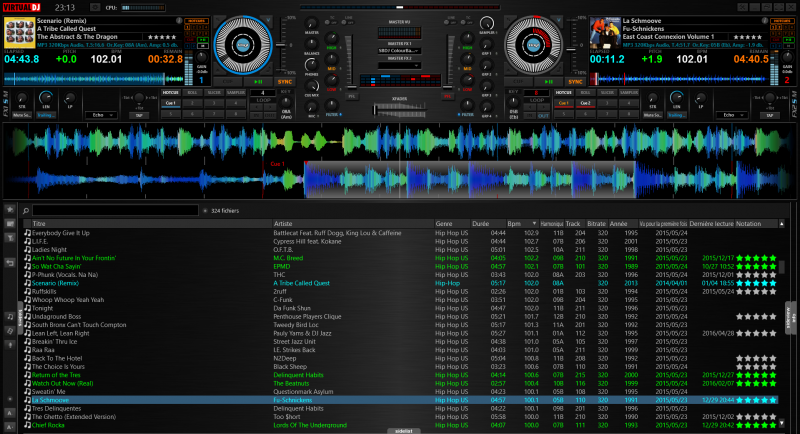The width and height of the screenshot is (800, 434).
Task: Click the Scenario (Remix) album cover thumbnail
Action: [19, 33]
